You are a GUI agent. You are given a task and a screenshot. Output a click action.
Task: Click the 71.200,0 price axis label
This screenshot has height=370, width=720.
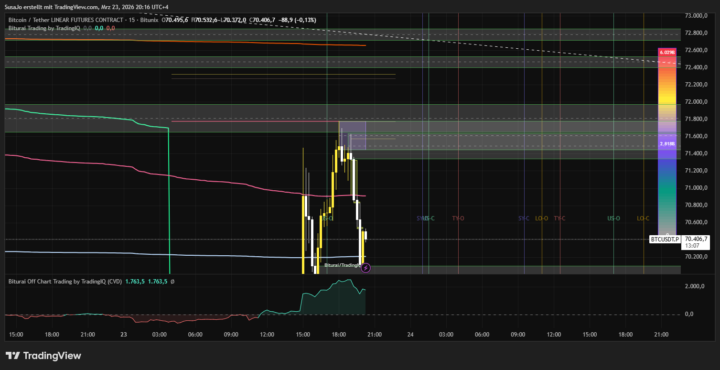696,170
